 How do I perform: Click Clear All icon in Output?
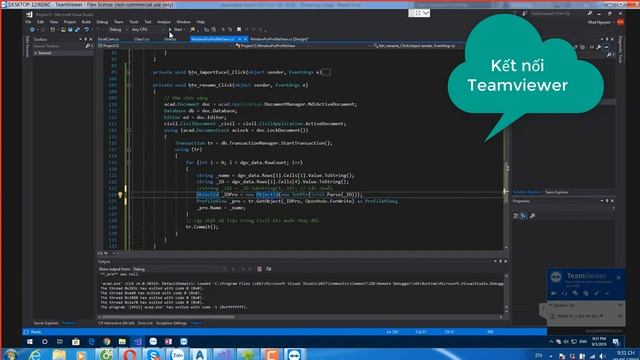tap(259, 269)
